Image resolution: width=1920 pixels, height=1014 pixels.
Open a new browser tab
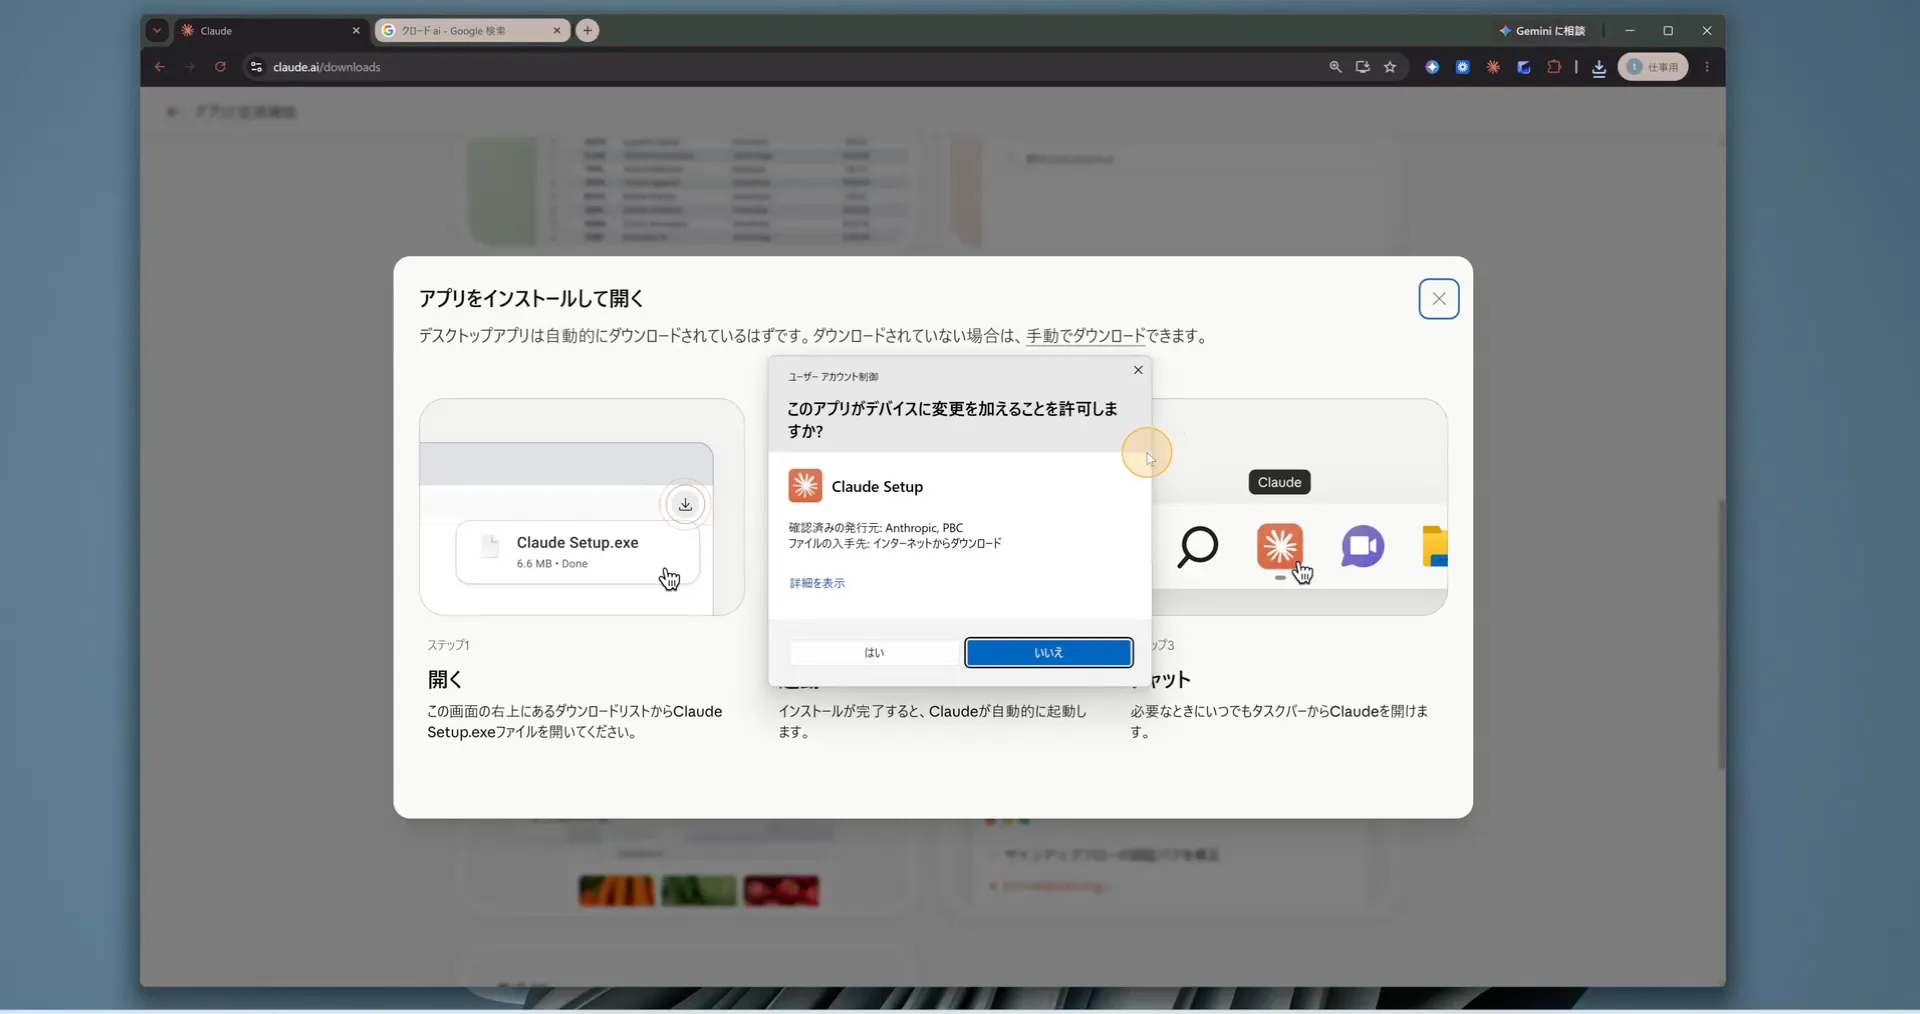(588, 31)
